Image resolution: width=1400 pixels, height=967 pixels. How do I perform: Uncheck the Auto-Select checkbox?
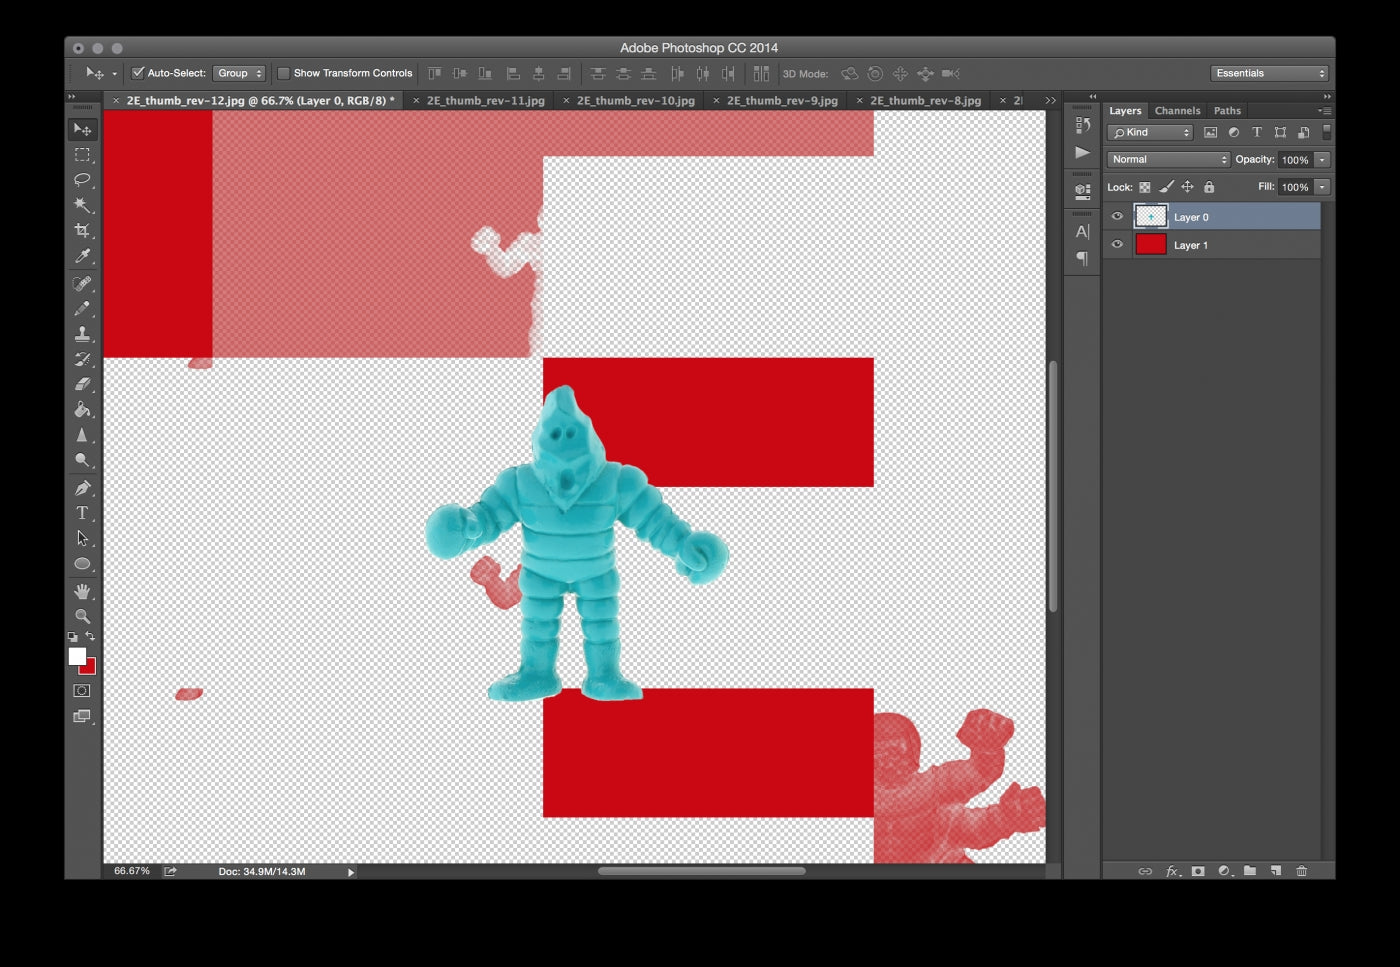(139, 73)
